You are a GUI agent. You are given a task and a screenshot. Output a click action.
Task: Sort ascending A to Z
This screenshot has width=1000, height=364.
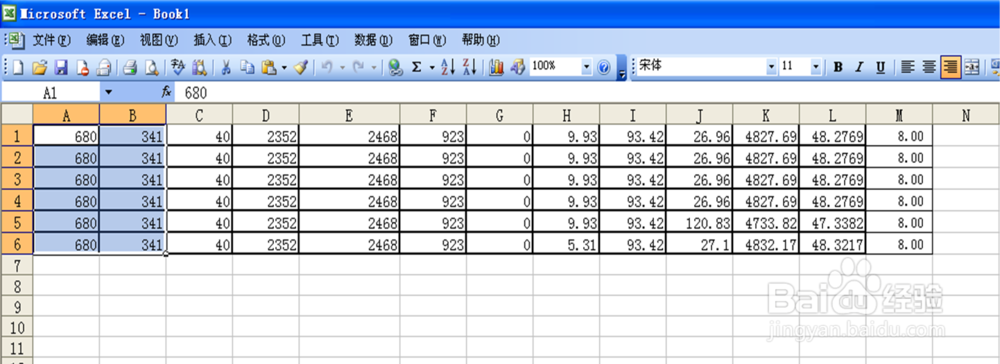[448, 66]
